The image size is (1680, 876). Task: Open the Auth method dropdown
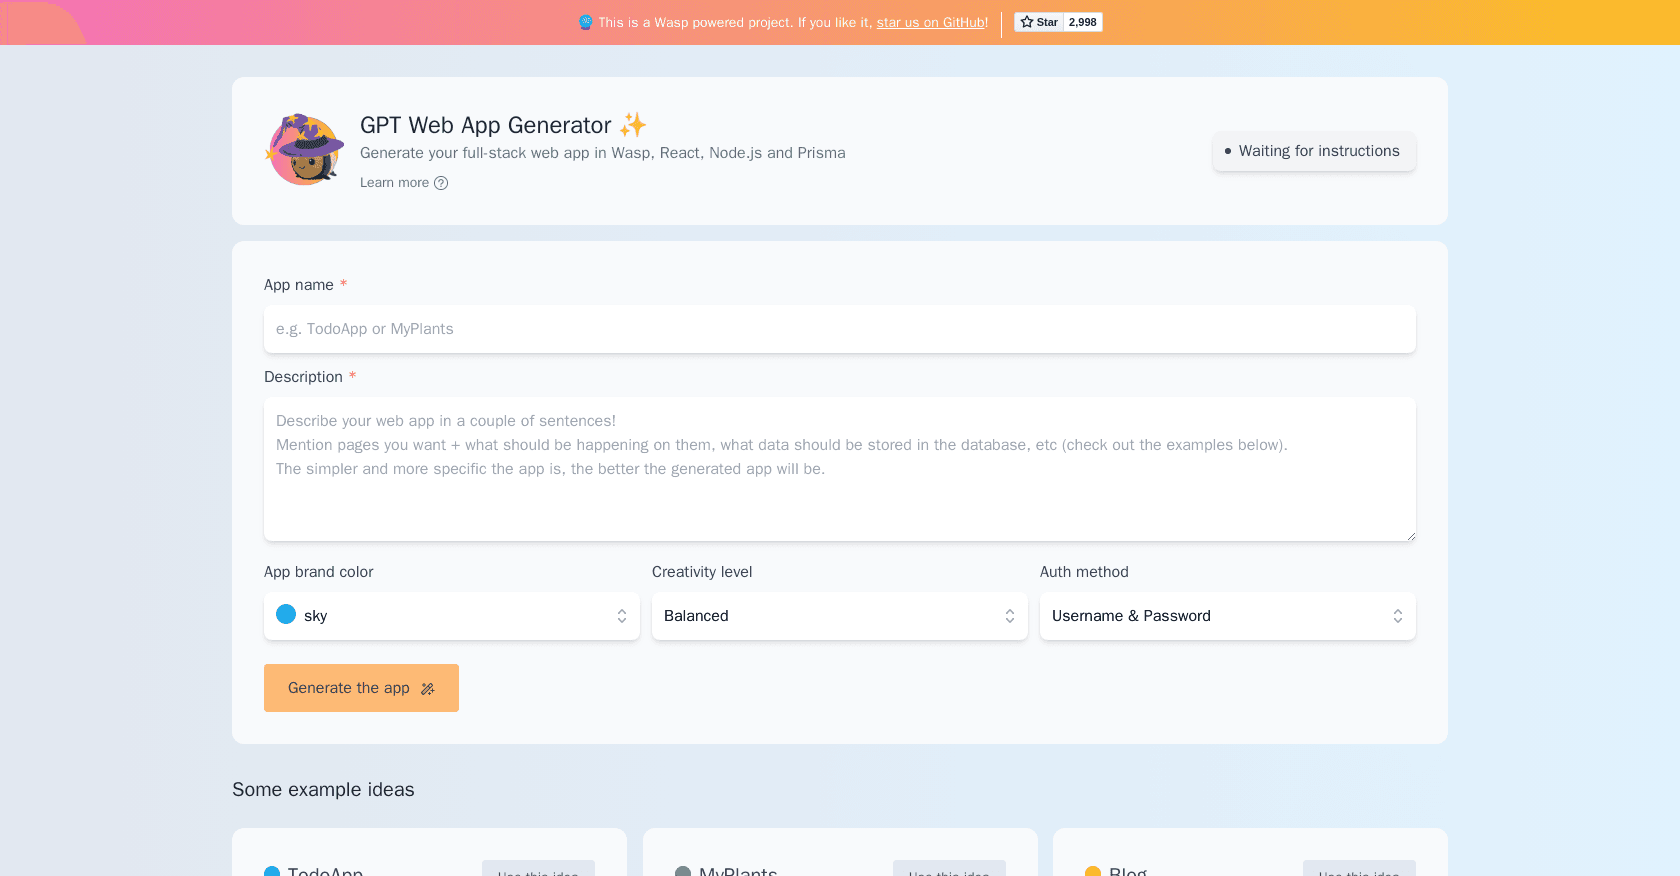pyautogui.click(x=1228, y=616)
